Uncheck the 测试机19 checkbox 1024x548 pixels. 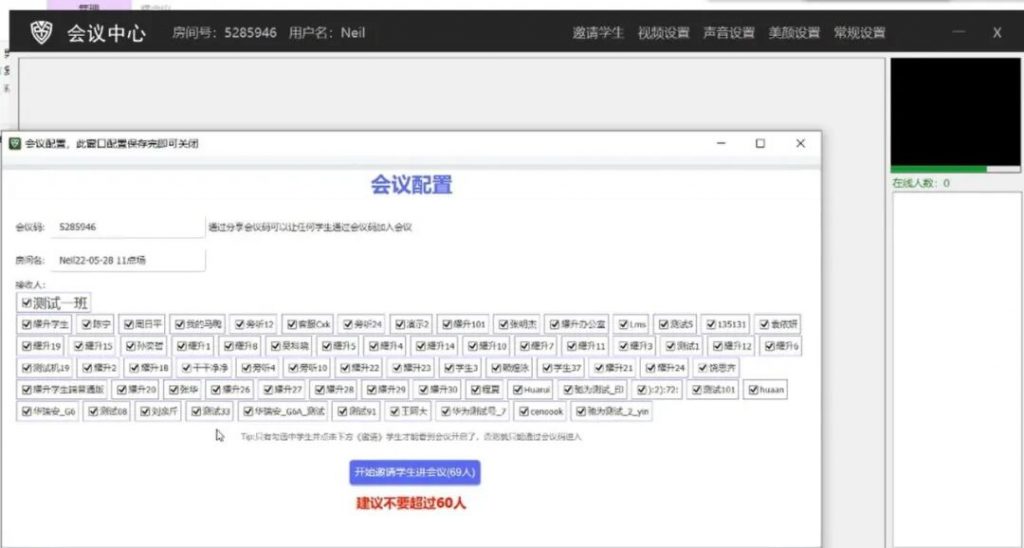tap(27, 368)
